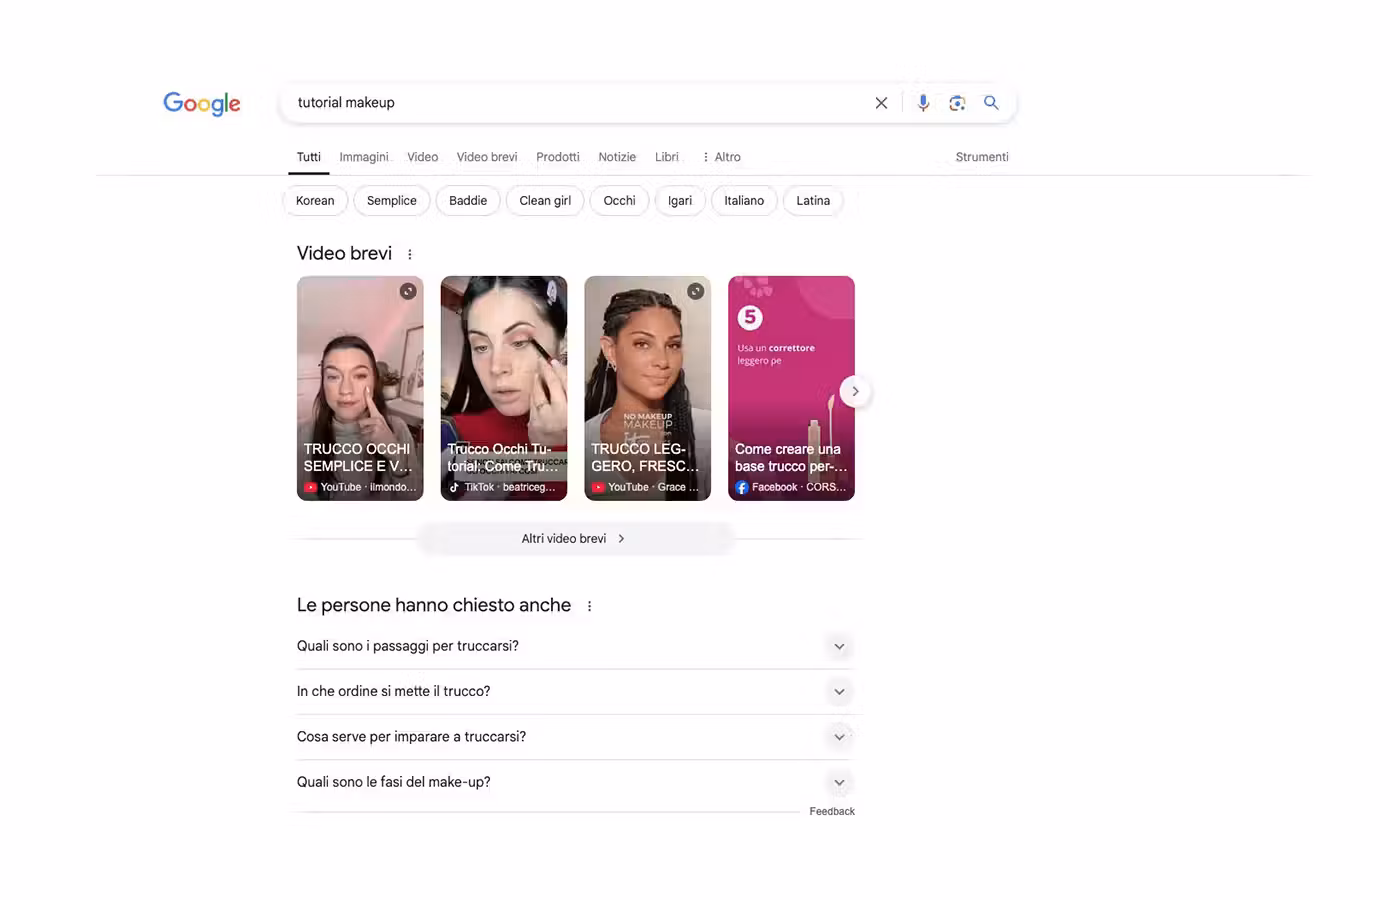
Task: Switch to the Libri tab
Action: 667,157
